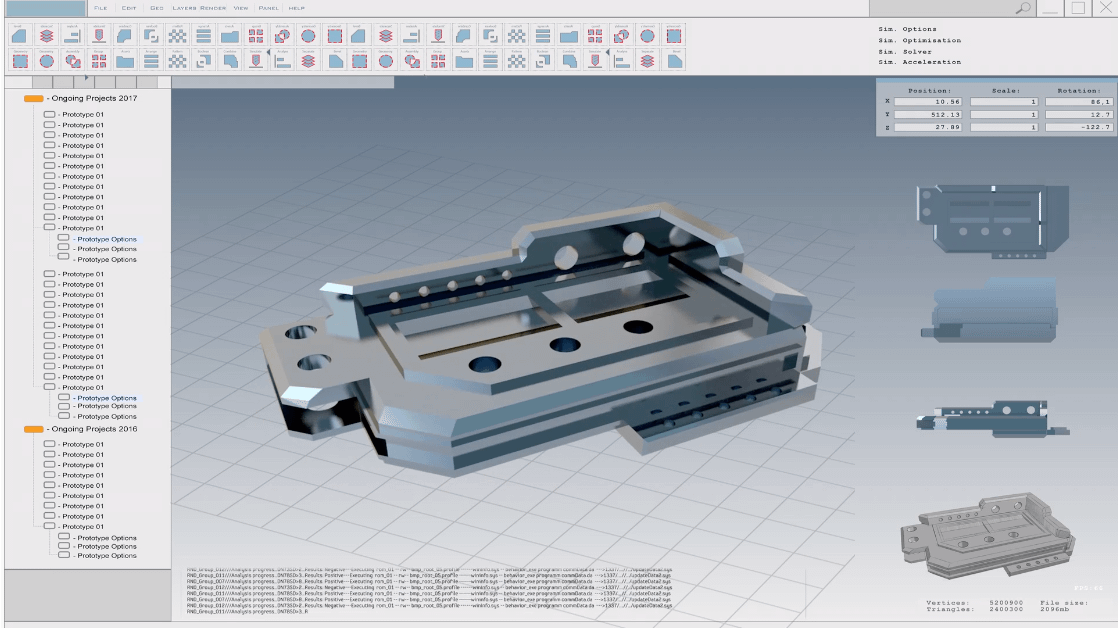Viewport: 1118px width, 628px height.
Task: Click the leftmost icon in the top toolbar row
Action: point(19,34)
